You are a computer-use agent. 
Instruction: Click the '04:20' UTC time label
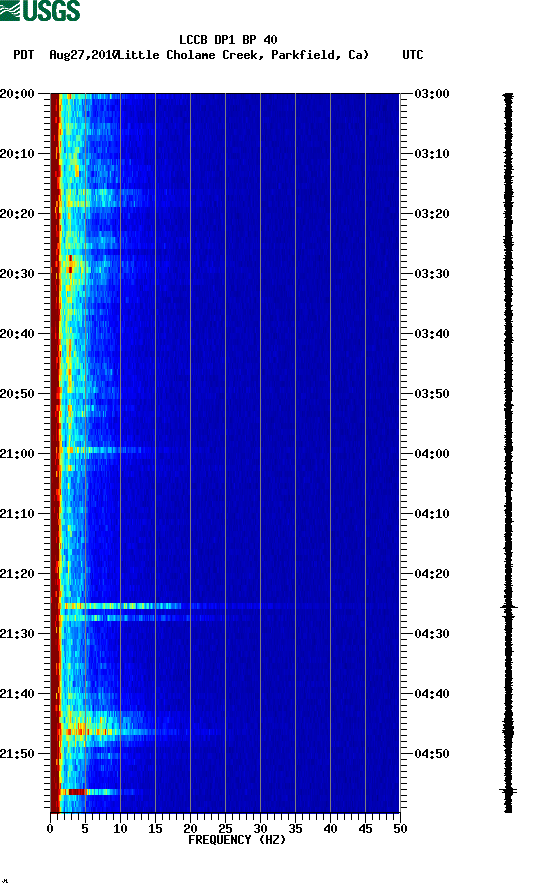[432, 573]
